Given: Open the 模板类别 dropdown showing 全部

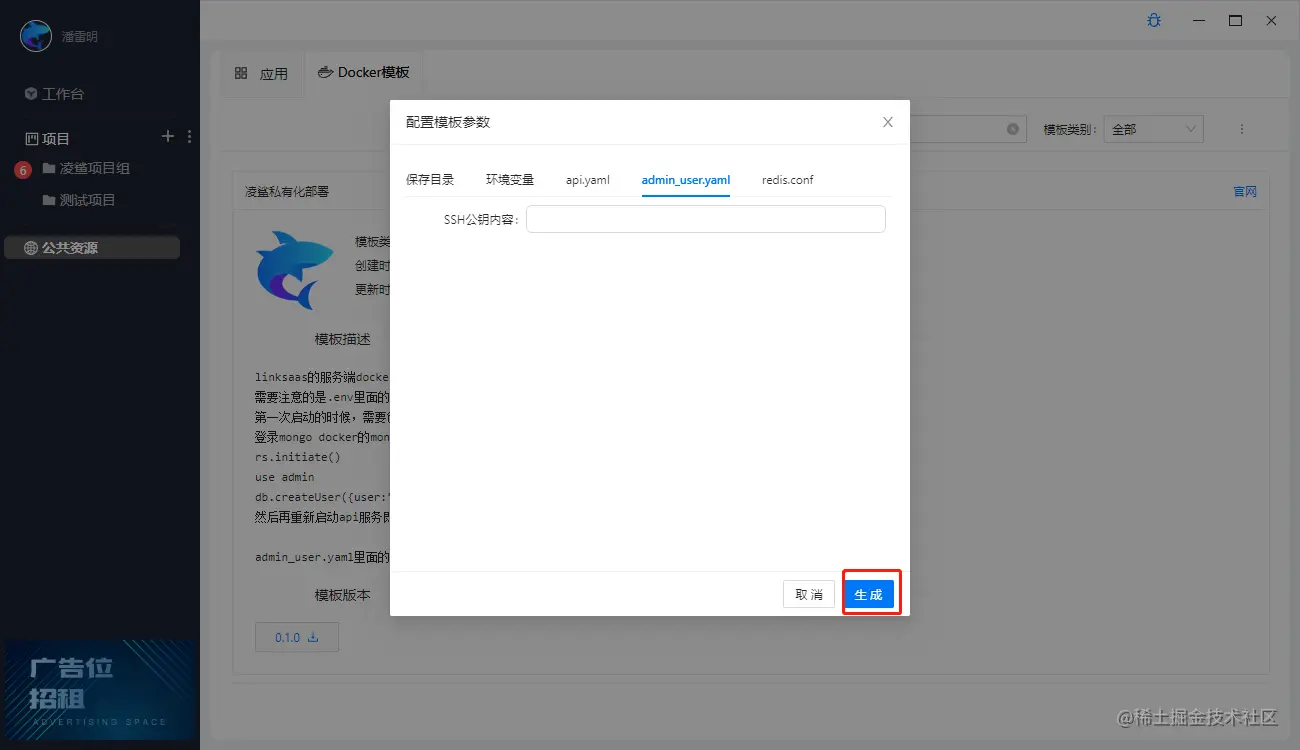Looking at the screenshot, I should point(1153,128).
